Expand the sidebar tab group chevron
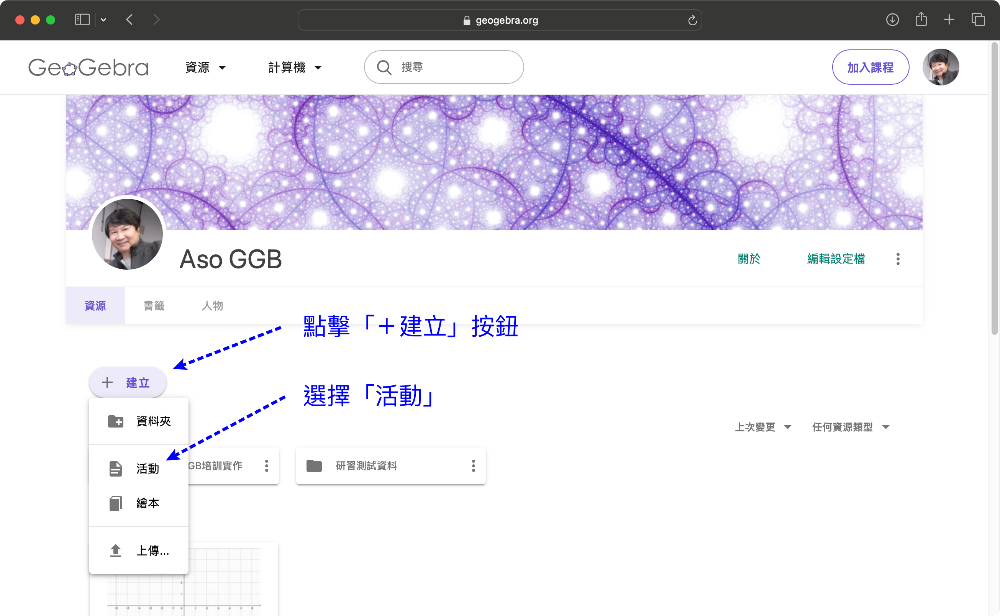 pos(103,20)
